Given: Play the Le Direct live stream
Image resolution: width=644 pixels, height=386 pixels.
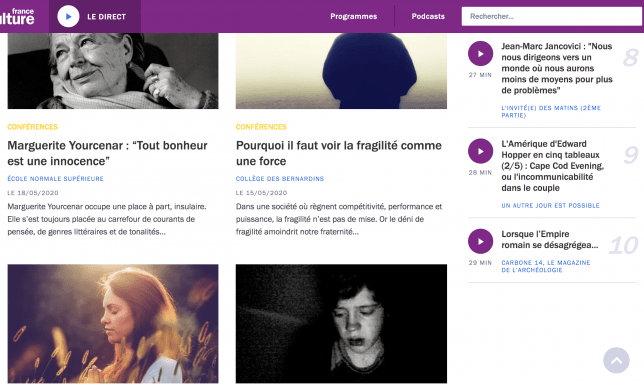Looking at the screenshot, I should point(68,16).
